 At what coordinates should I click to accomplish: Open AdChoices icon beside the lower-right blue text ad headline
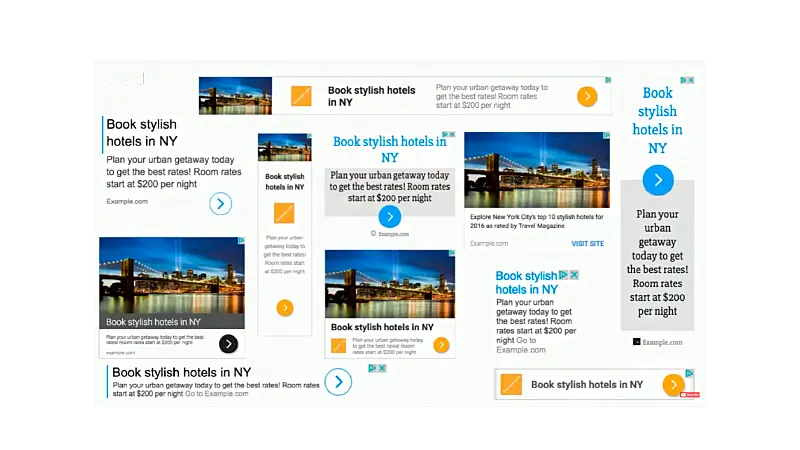[563, 275]
